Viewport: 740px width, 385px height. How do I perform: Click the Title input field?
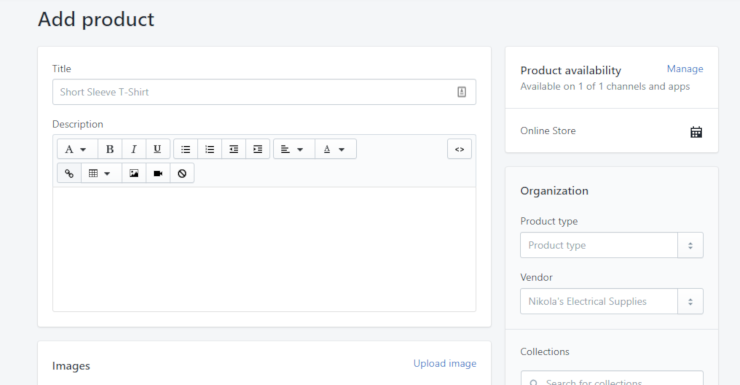[x=264, y=92]
